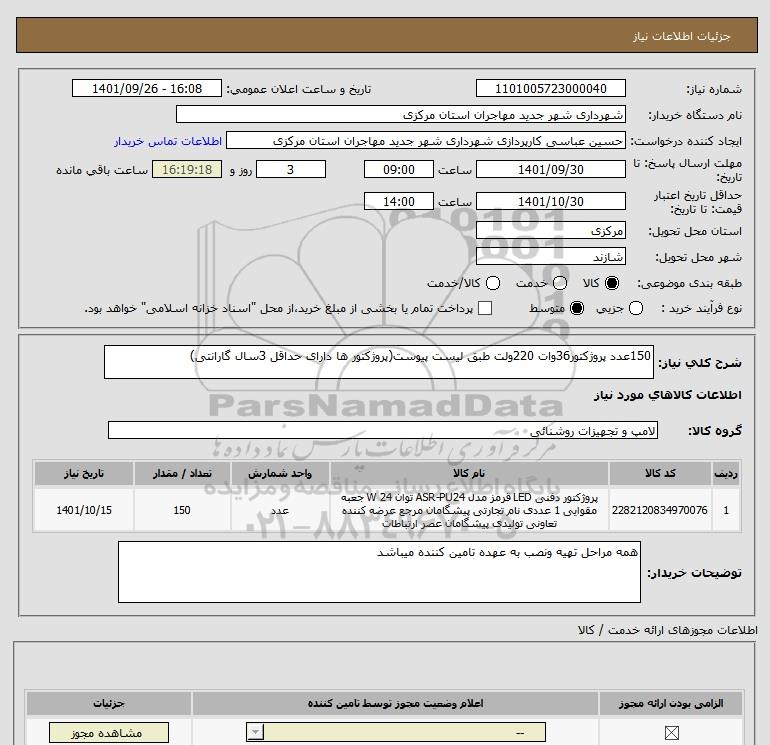The image size is (770, 745).
Task: Click the delivery city field شازند
Action: (550, 256)
